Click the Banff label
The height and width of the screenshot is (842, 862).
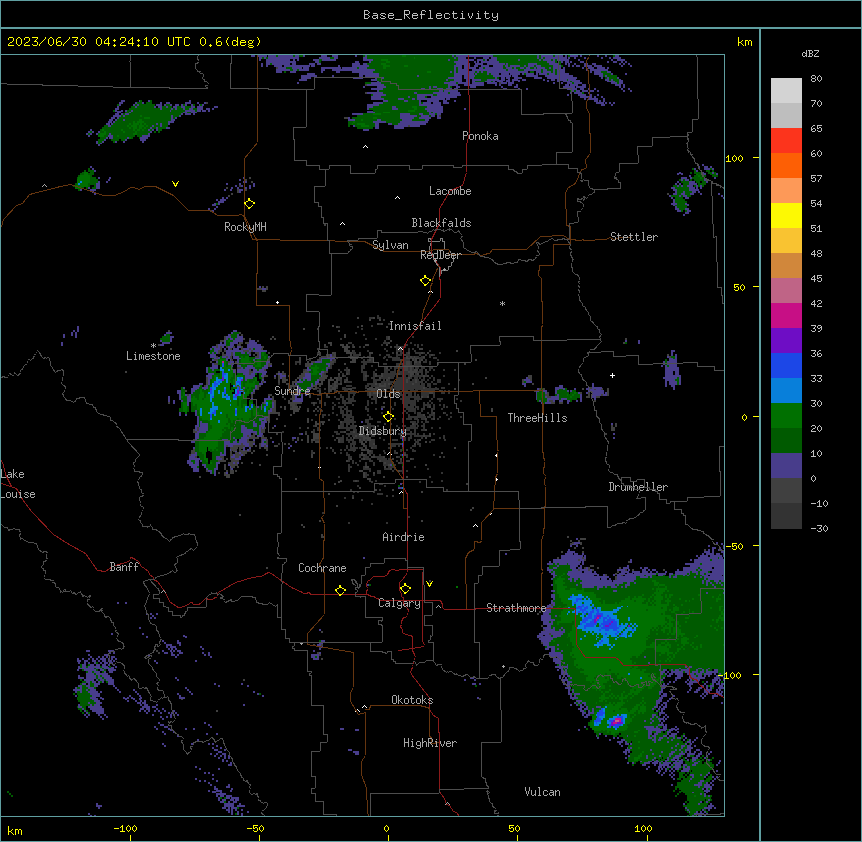[x=124, y=567]
